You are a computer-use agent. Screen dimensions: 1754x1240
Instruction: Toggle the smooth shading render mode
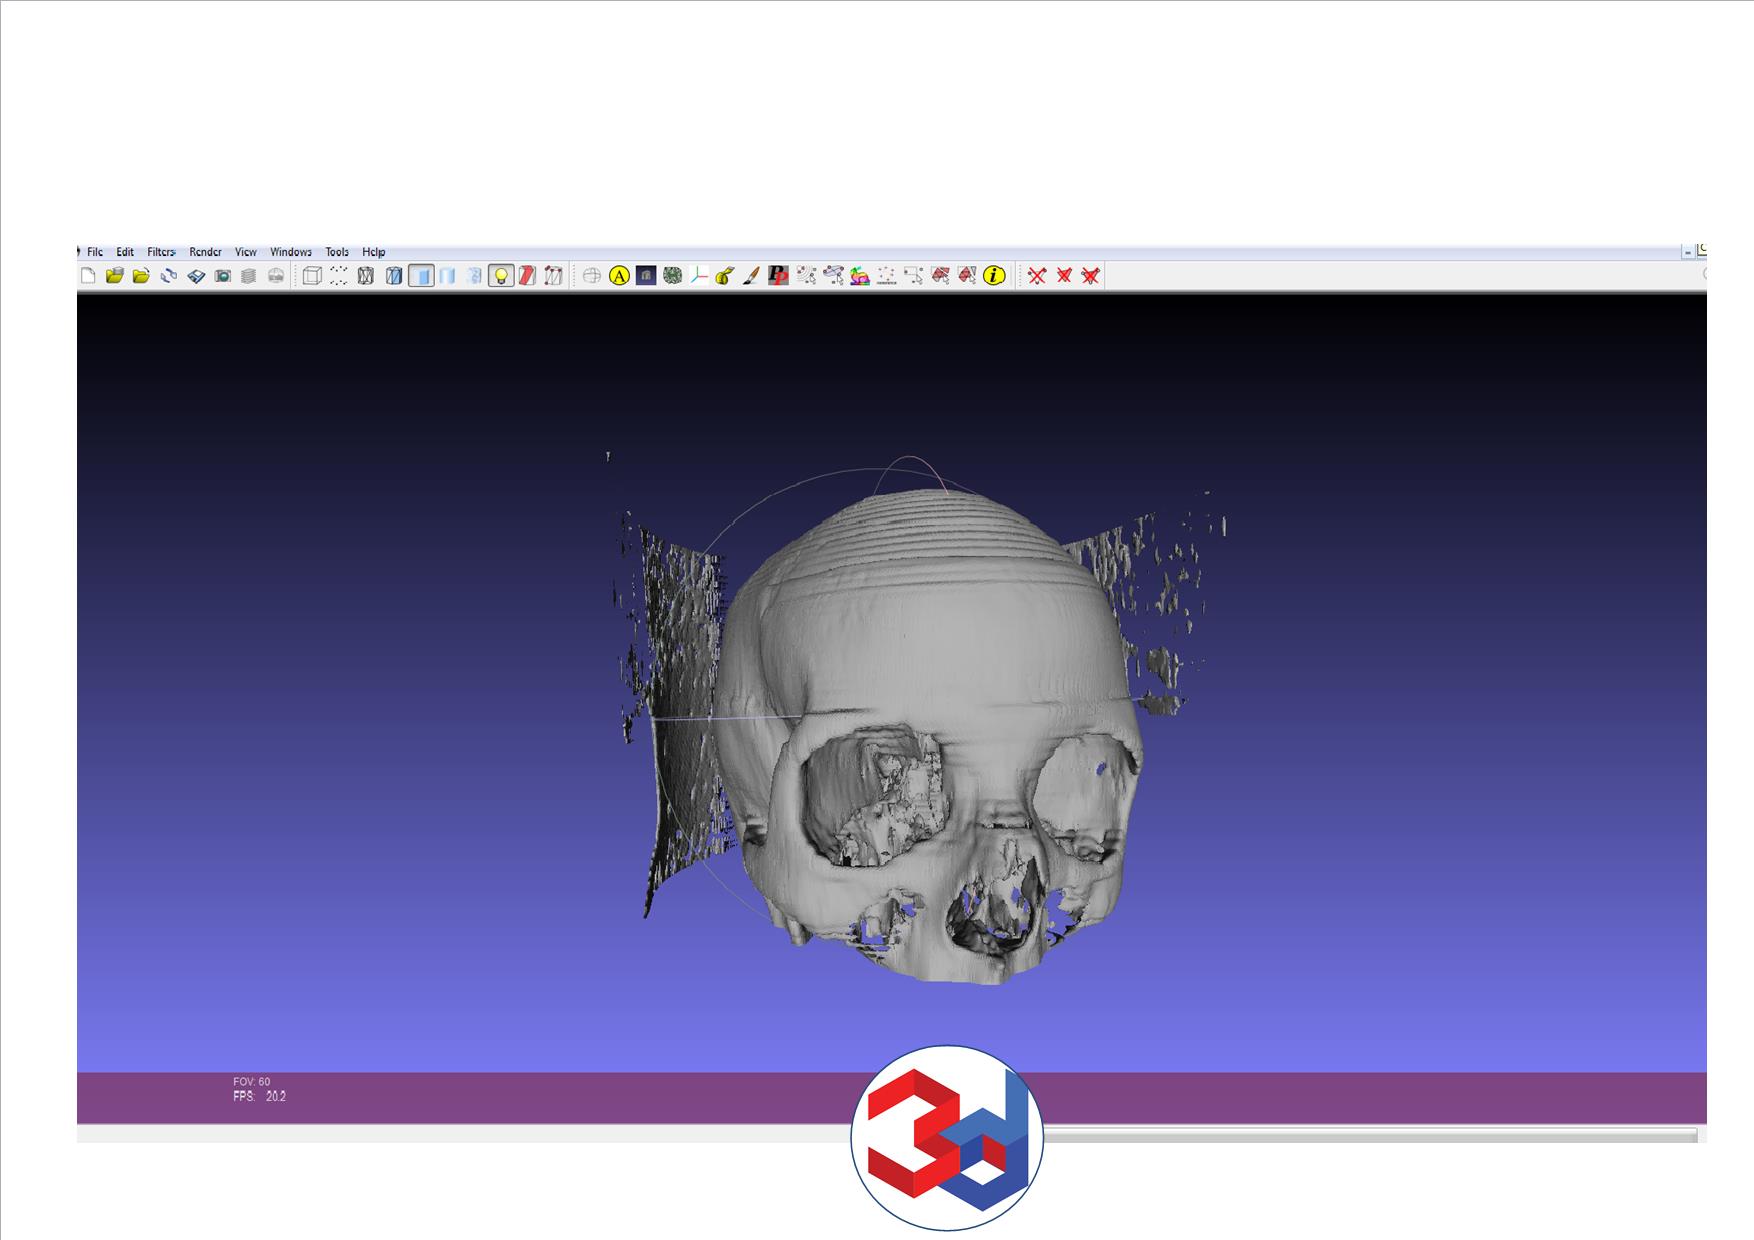[448, 276]
